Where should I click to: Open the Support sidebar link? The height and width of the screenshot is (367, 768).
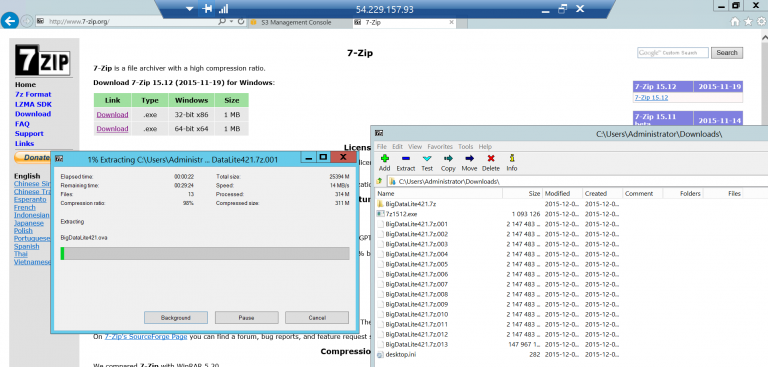tap(29, 133)
